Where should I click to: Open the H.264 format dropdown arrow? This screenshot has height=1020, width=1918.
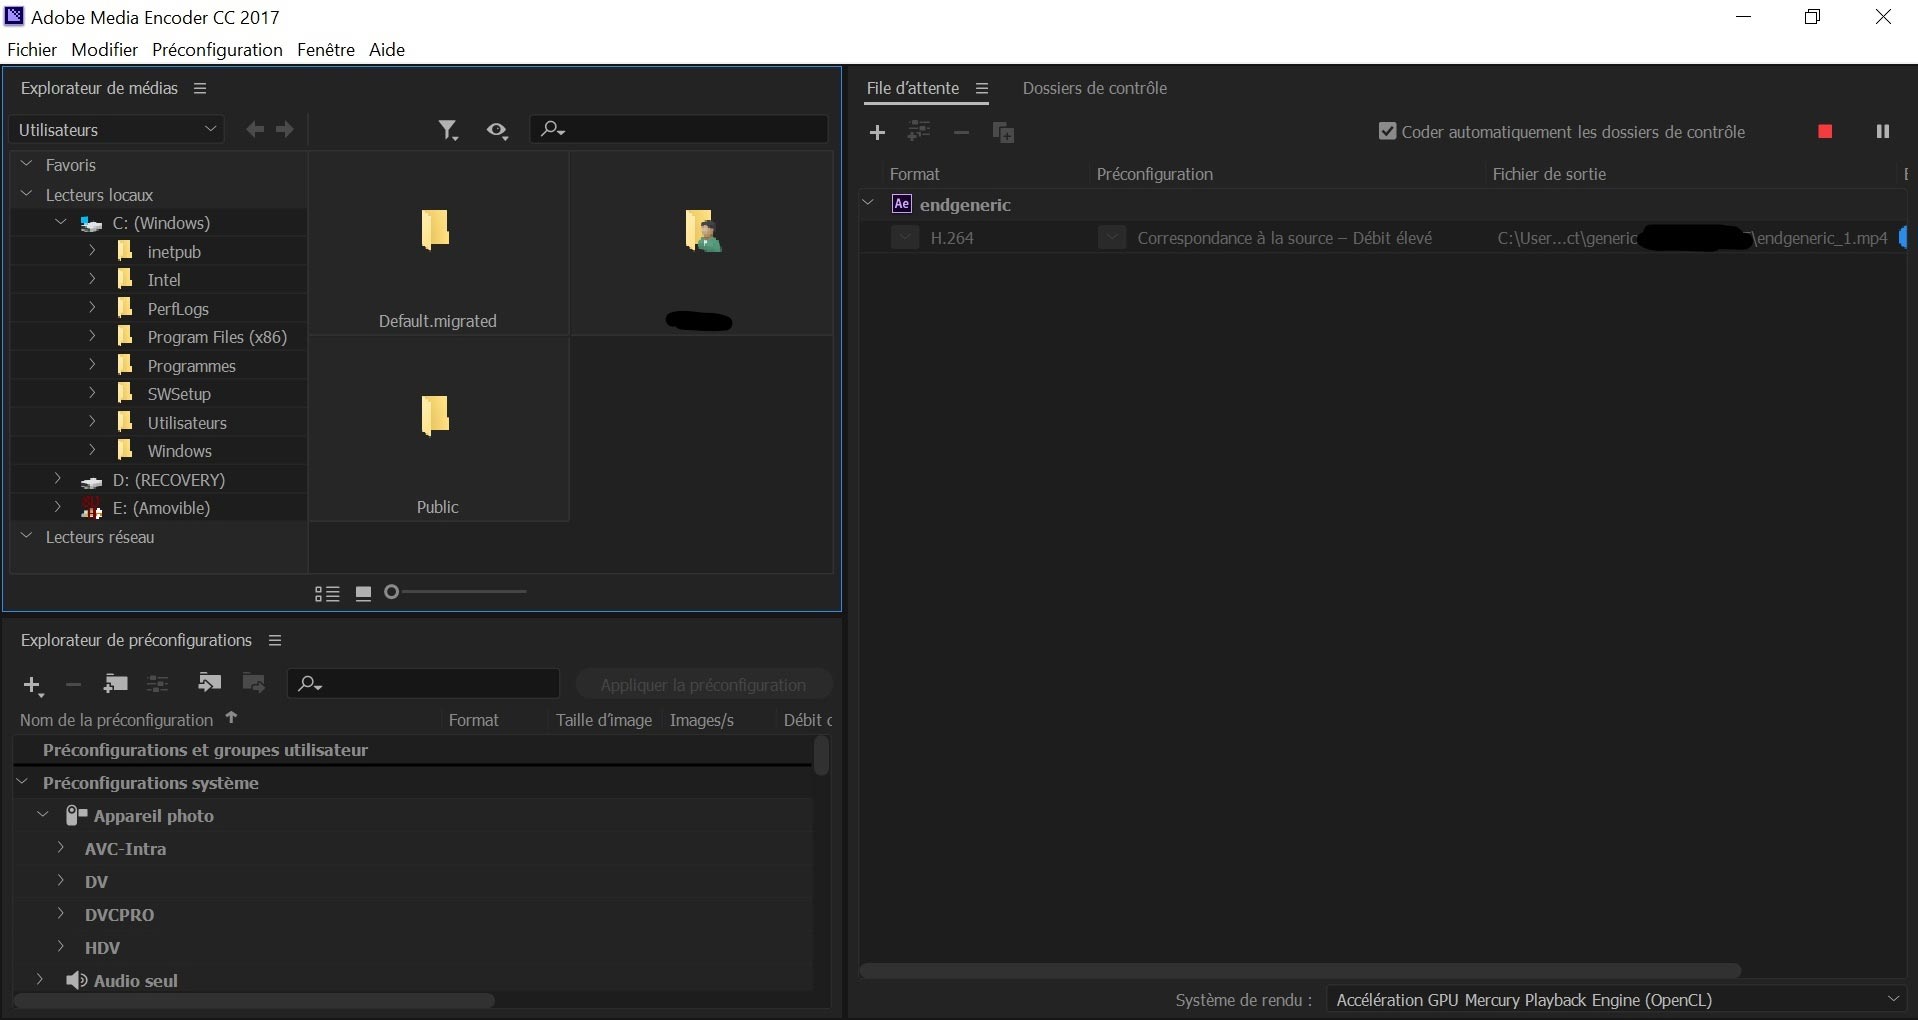coord(905,237)
